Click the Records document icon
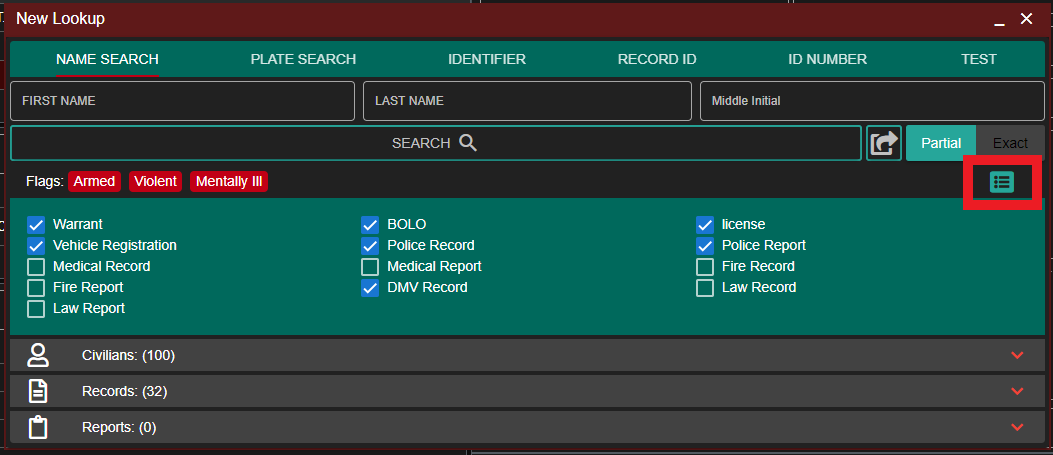 point(38,391)
